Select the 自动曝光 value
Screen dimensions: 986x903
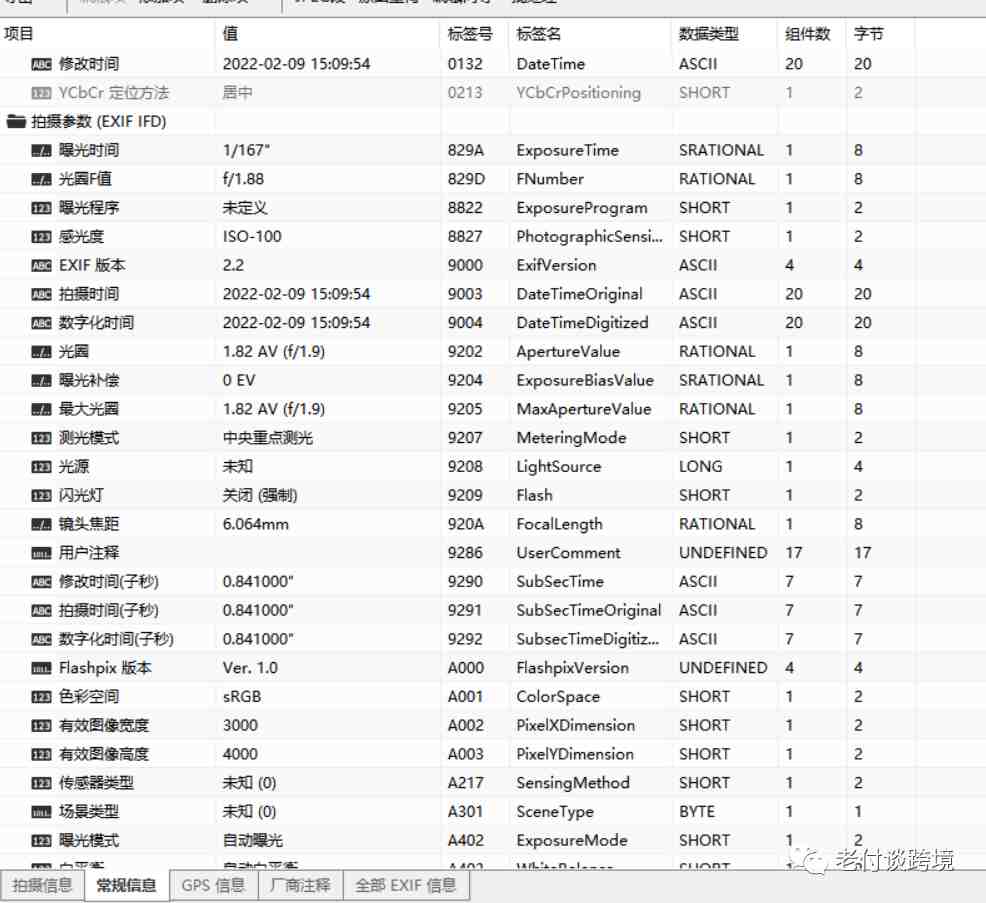pos(253,841)
